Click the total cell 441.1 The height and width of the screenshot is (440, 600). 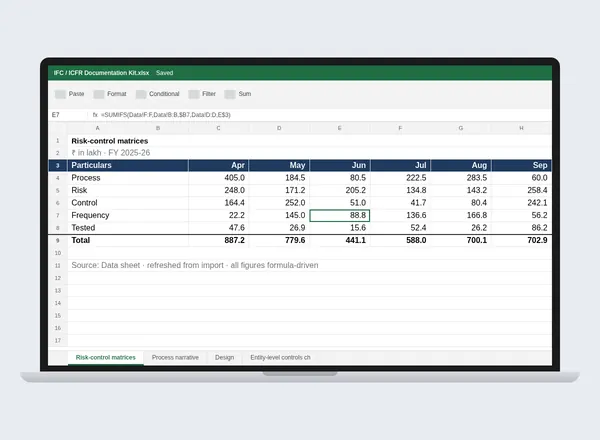click(339, 240)
